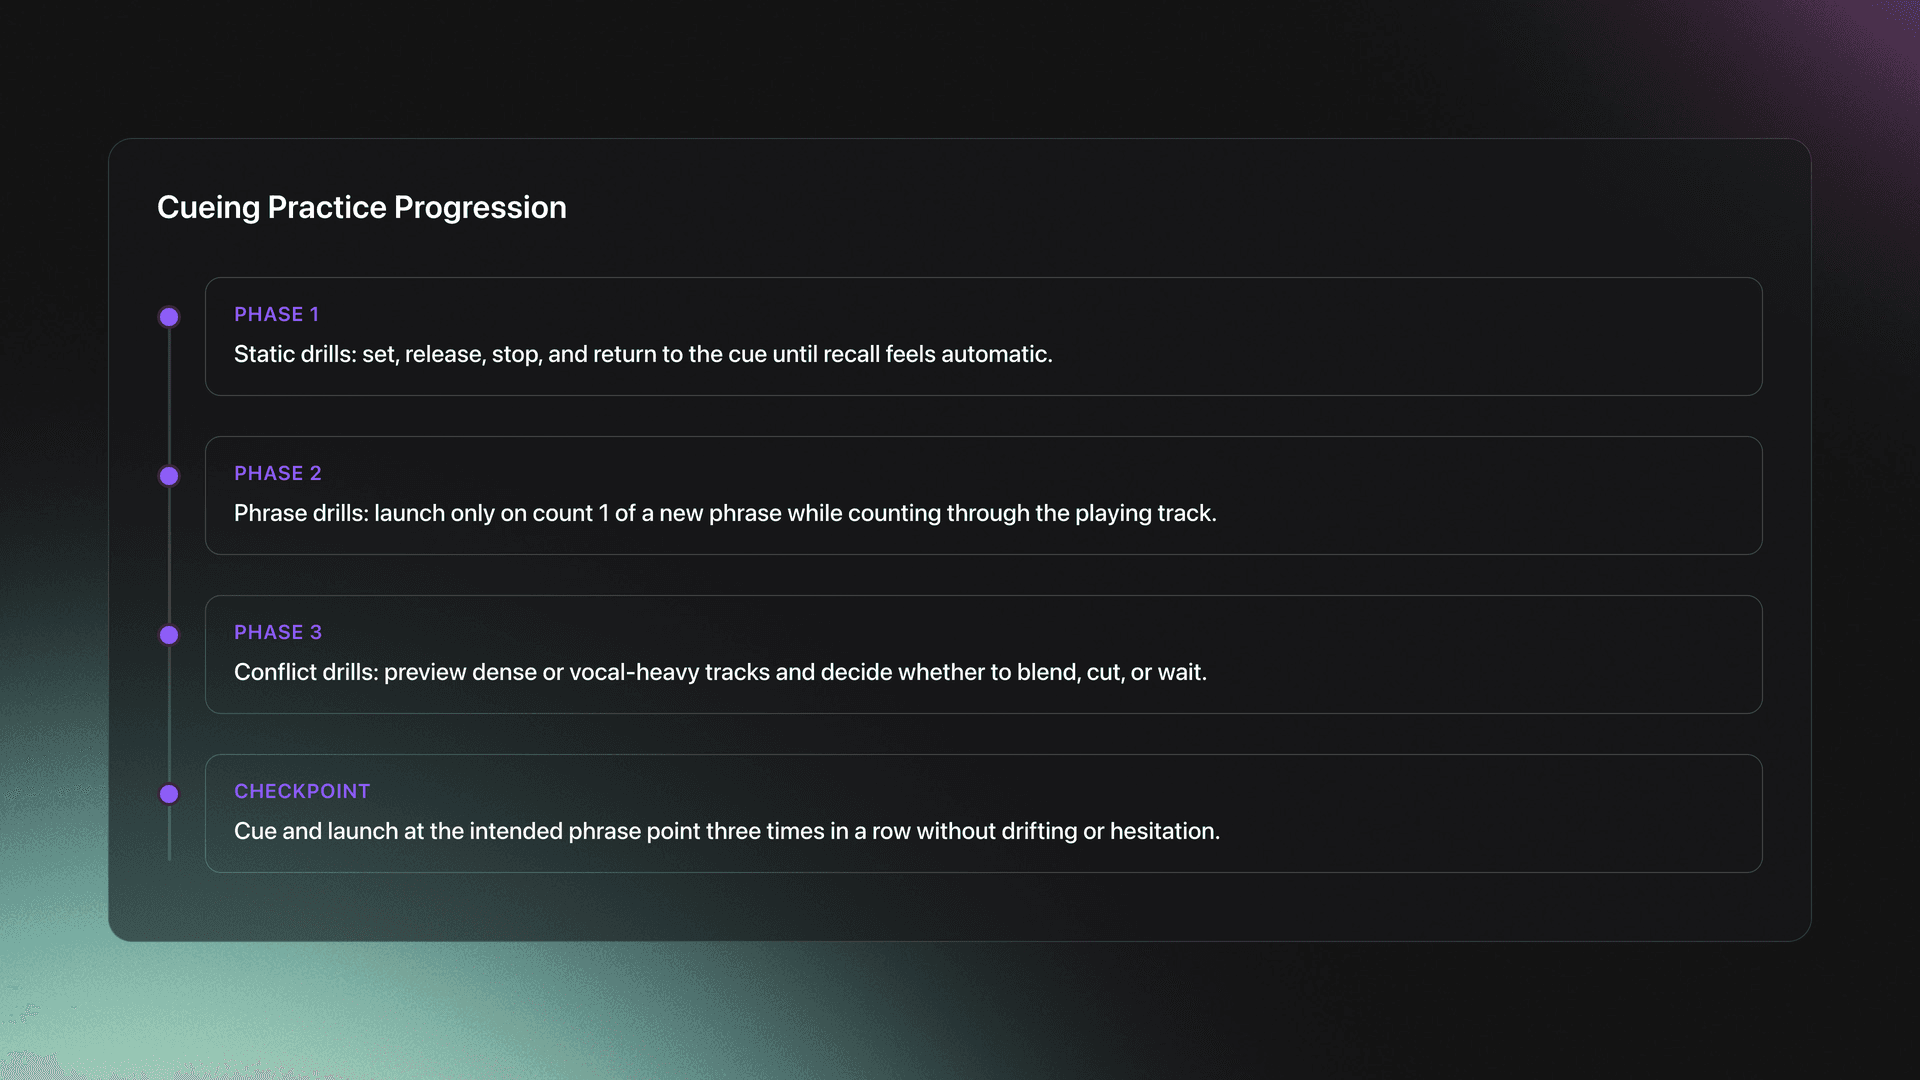Click the "PHASE 1" purple label
1920x1080 pixels.
coord(276,314)
